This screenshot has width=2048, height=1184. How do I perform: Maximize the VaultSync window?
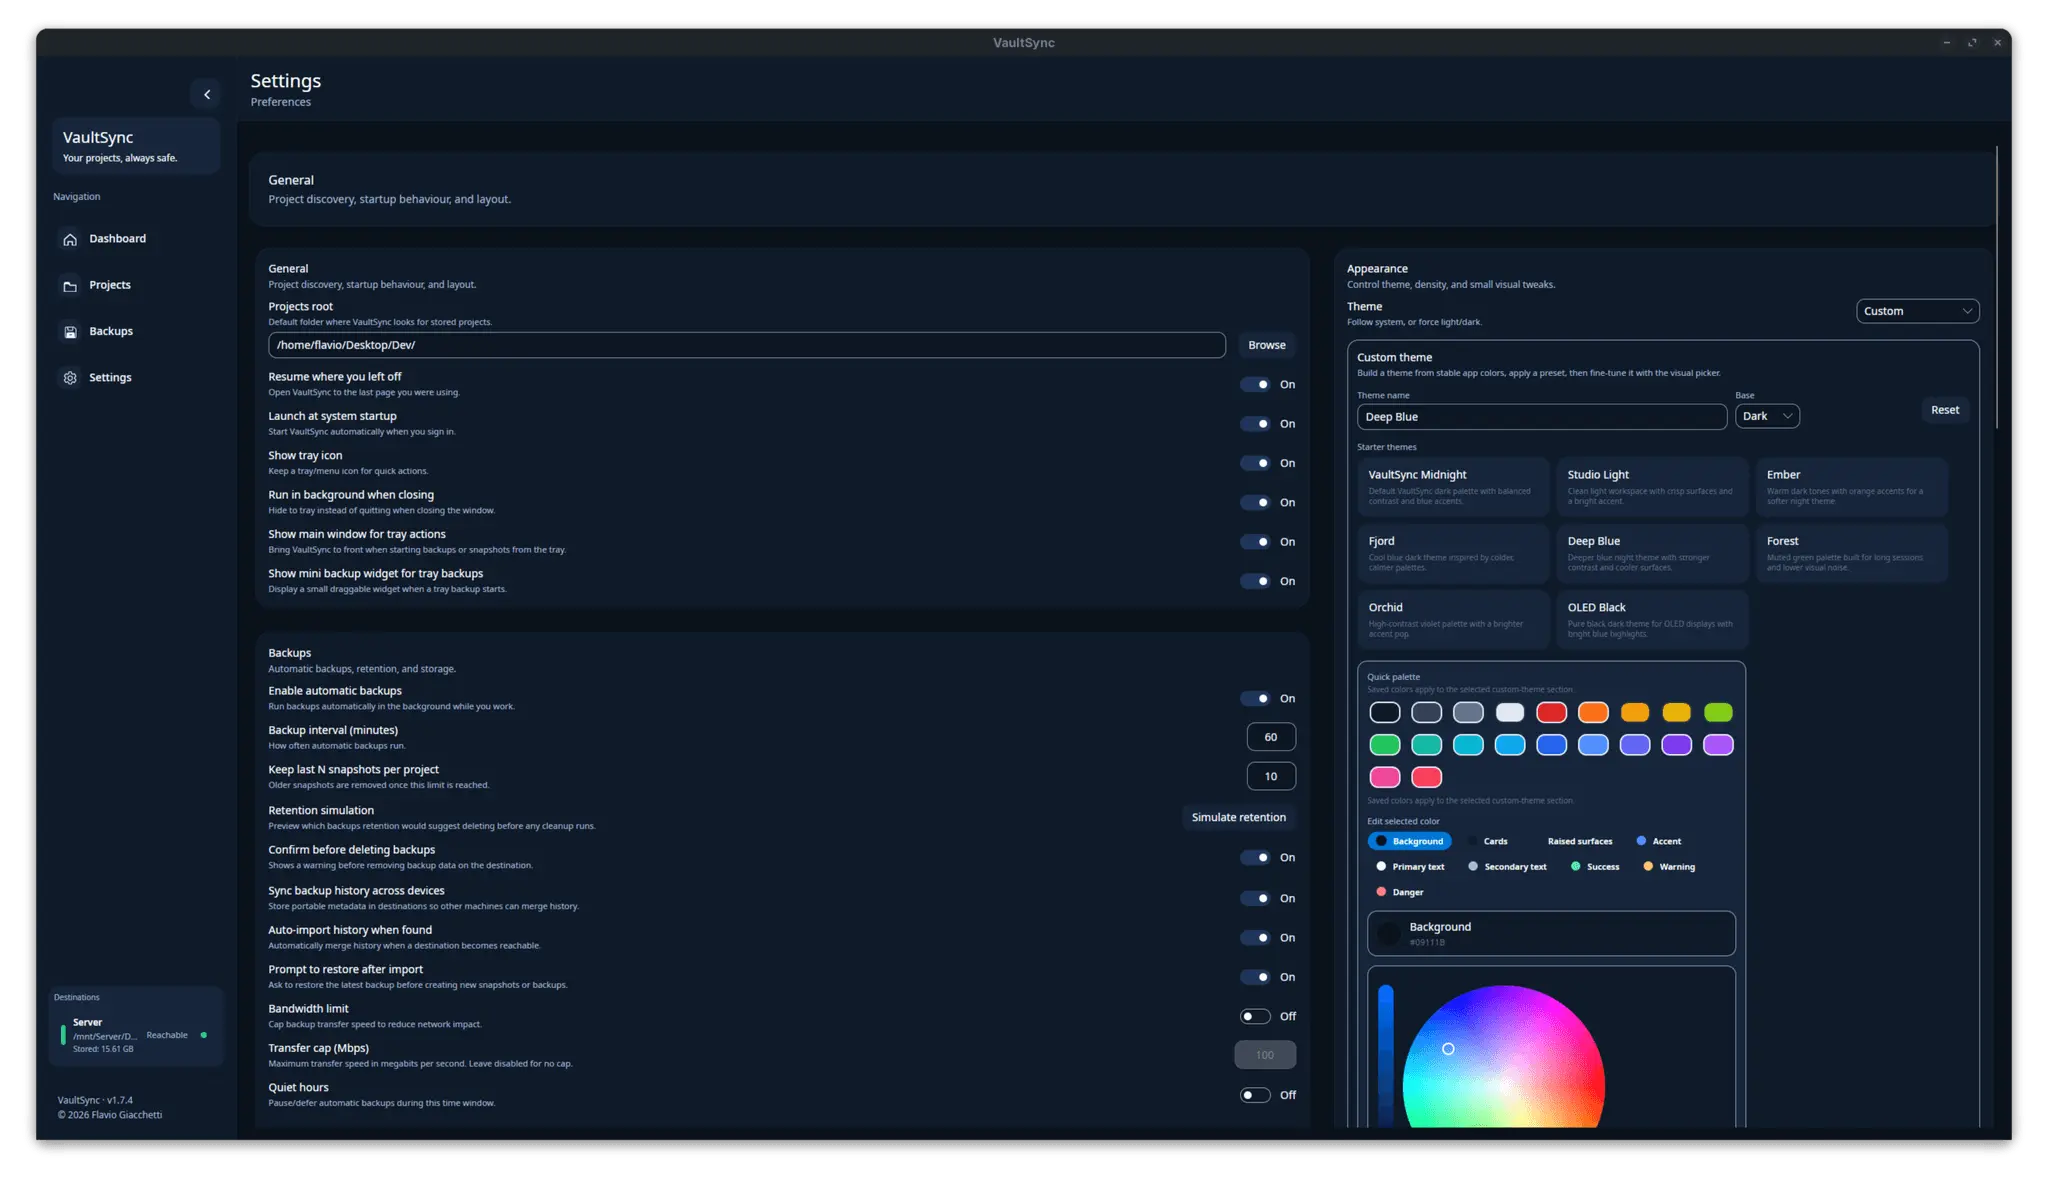pyautogui.click(x=1972, y=43)
